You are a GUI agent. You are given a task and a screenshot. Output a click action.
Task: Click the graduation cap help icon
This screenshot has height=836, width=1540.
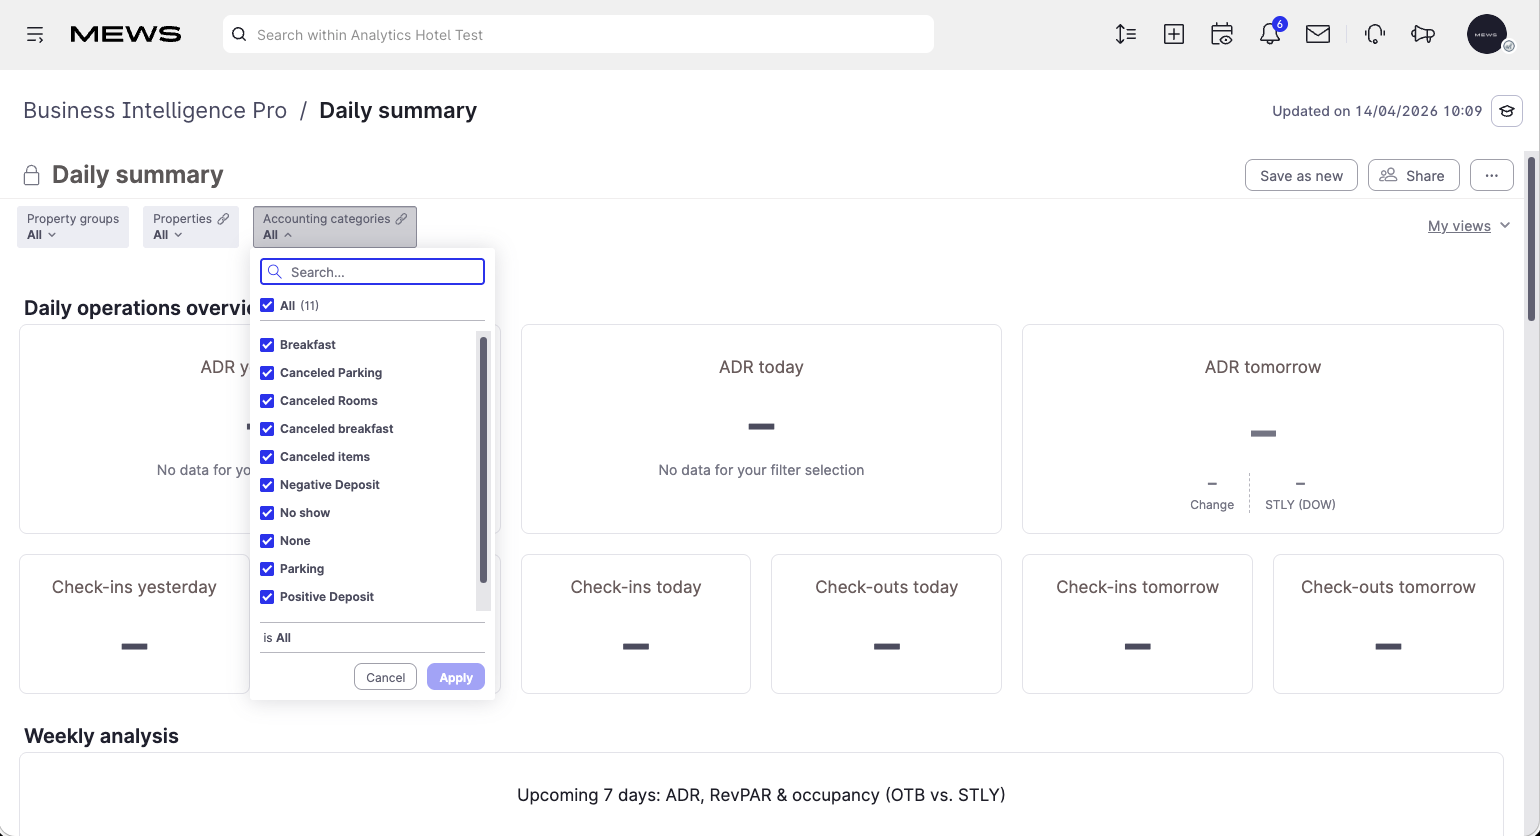[1507, 111]
